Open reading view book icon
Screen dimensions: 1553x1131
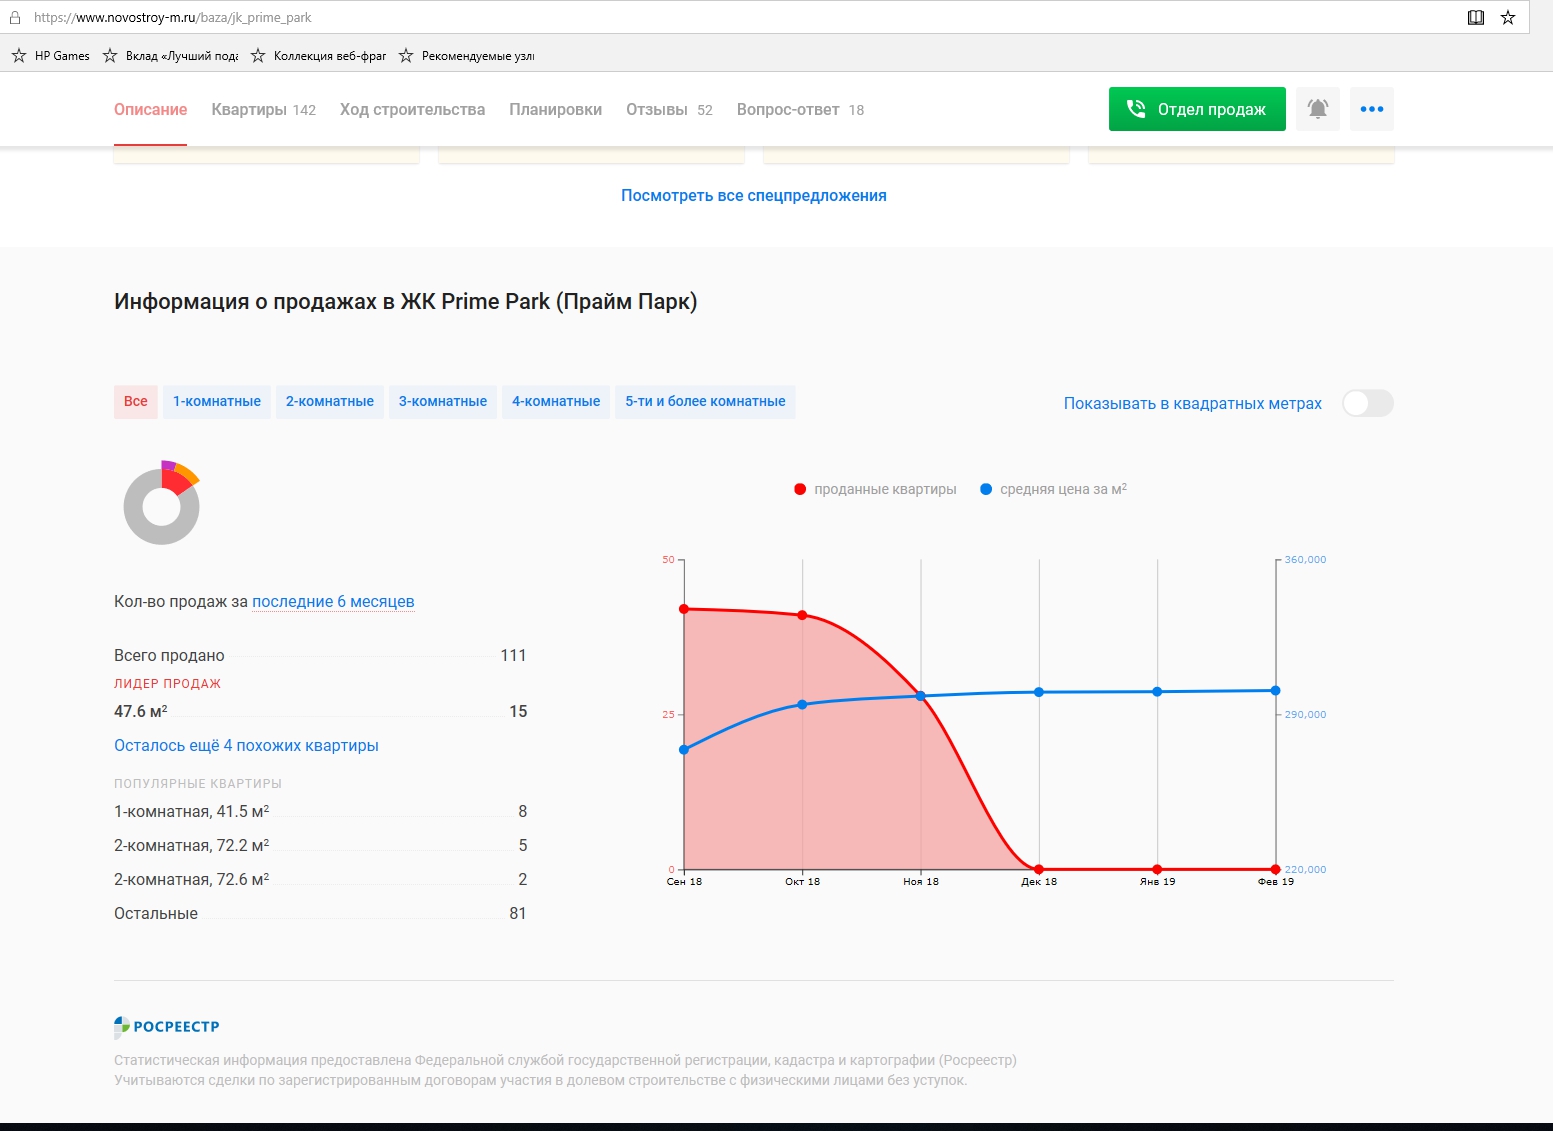1476,17
